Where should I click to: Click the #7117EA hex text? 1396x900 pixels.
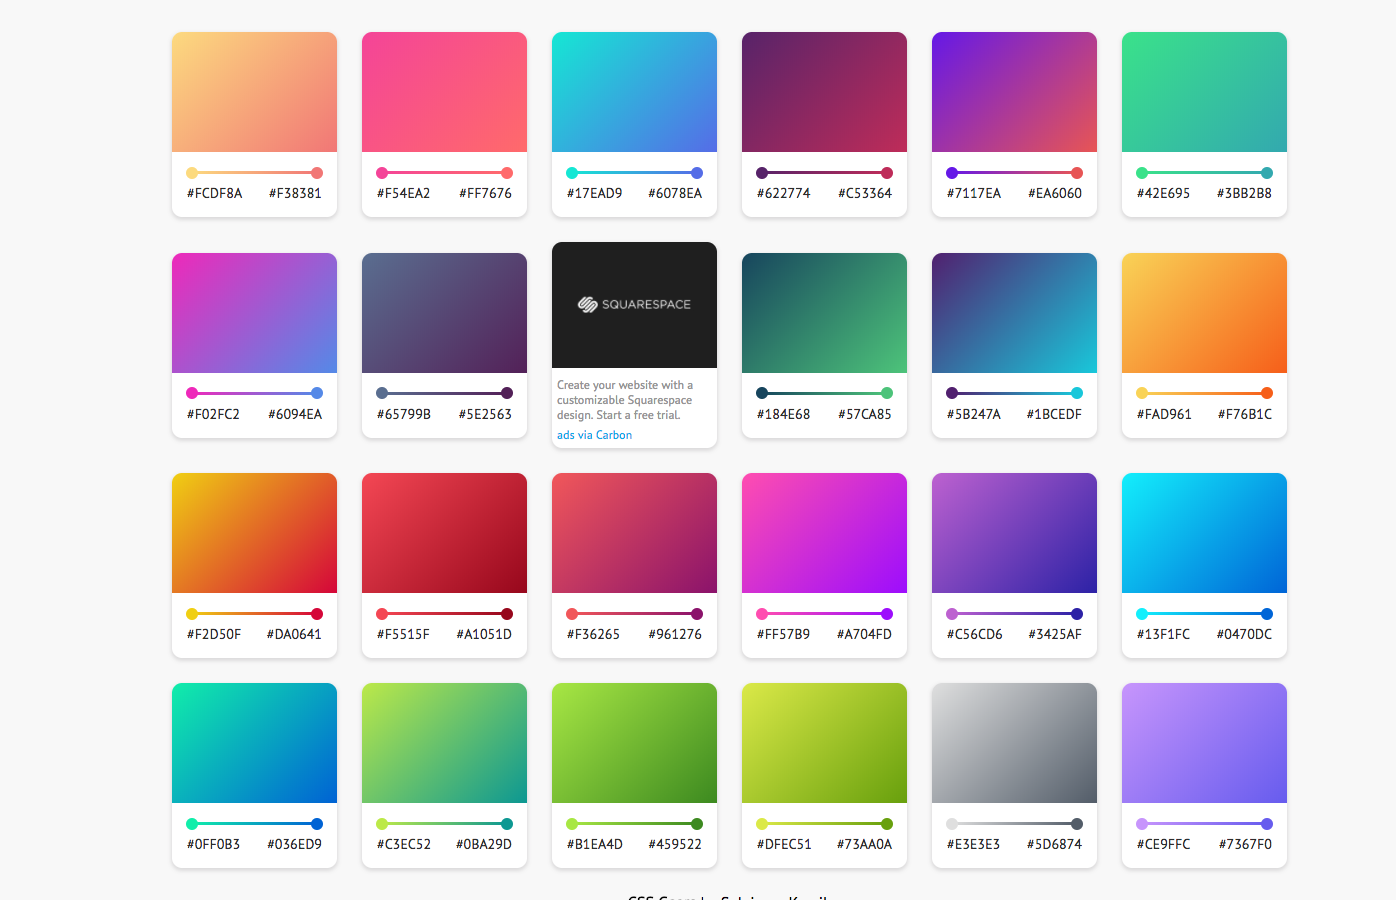pyautogui.click(x=974, y=193)
